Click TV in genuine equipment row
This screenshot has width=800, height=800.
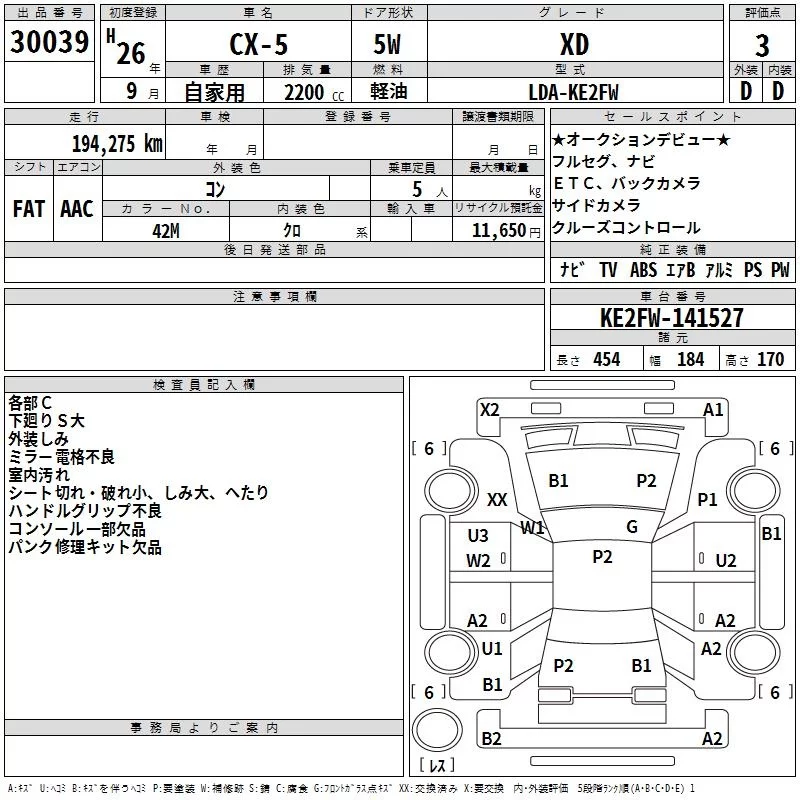coord(608,270)
